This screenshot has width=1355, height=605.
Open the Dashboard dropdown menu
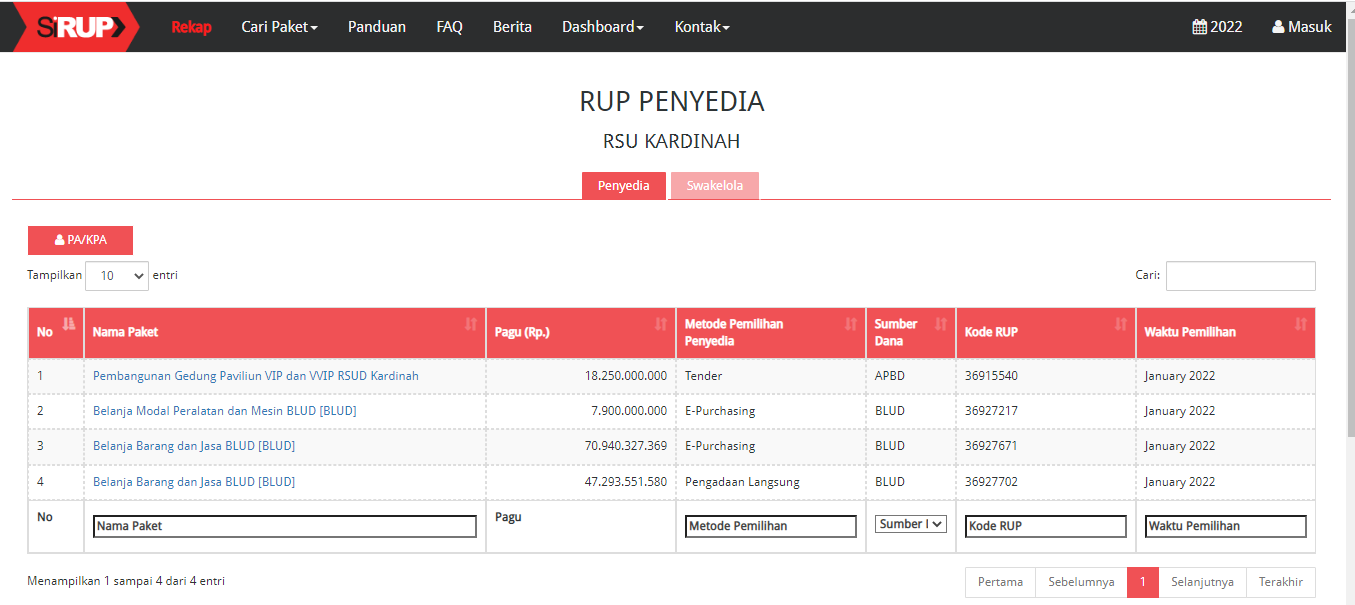click(603, 27)
